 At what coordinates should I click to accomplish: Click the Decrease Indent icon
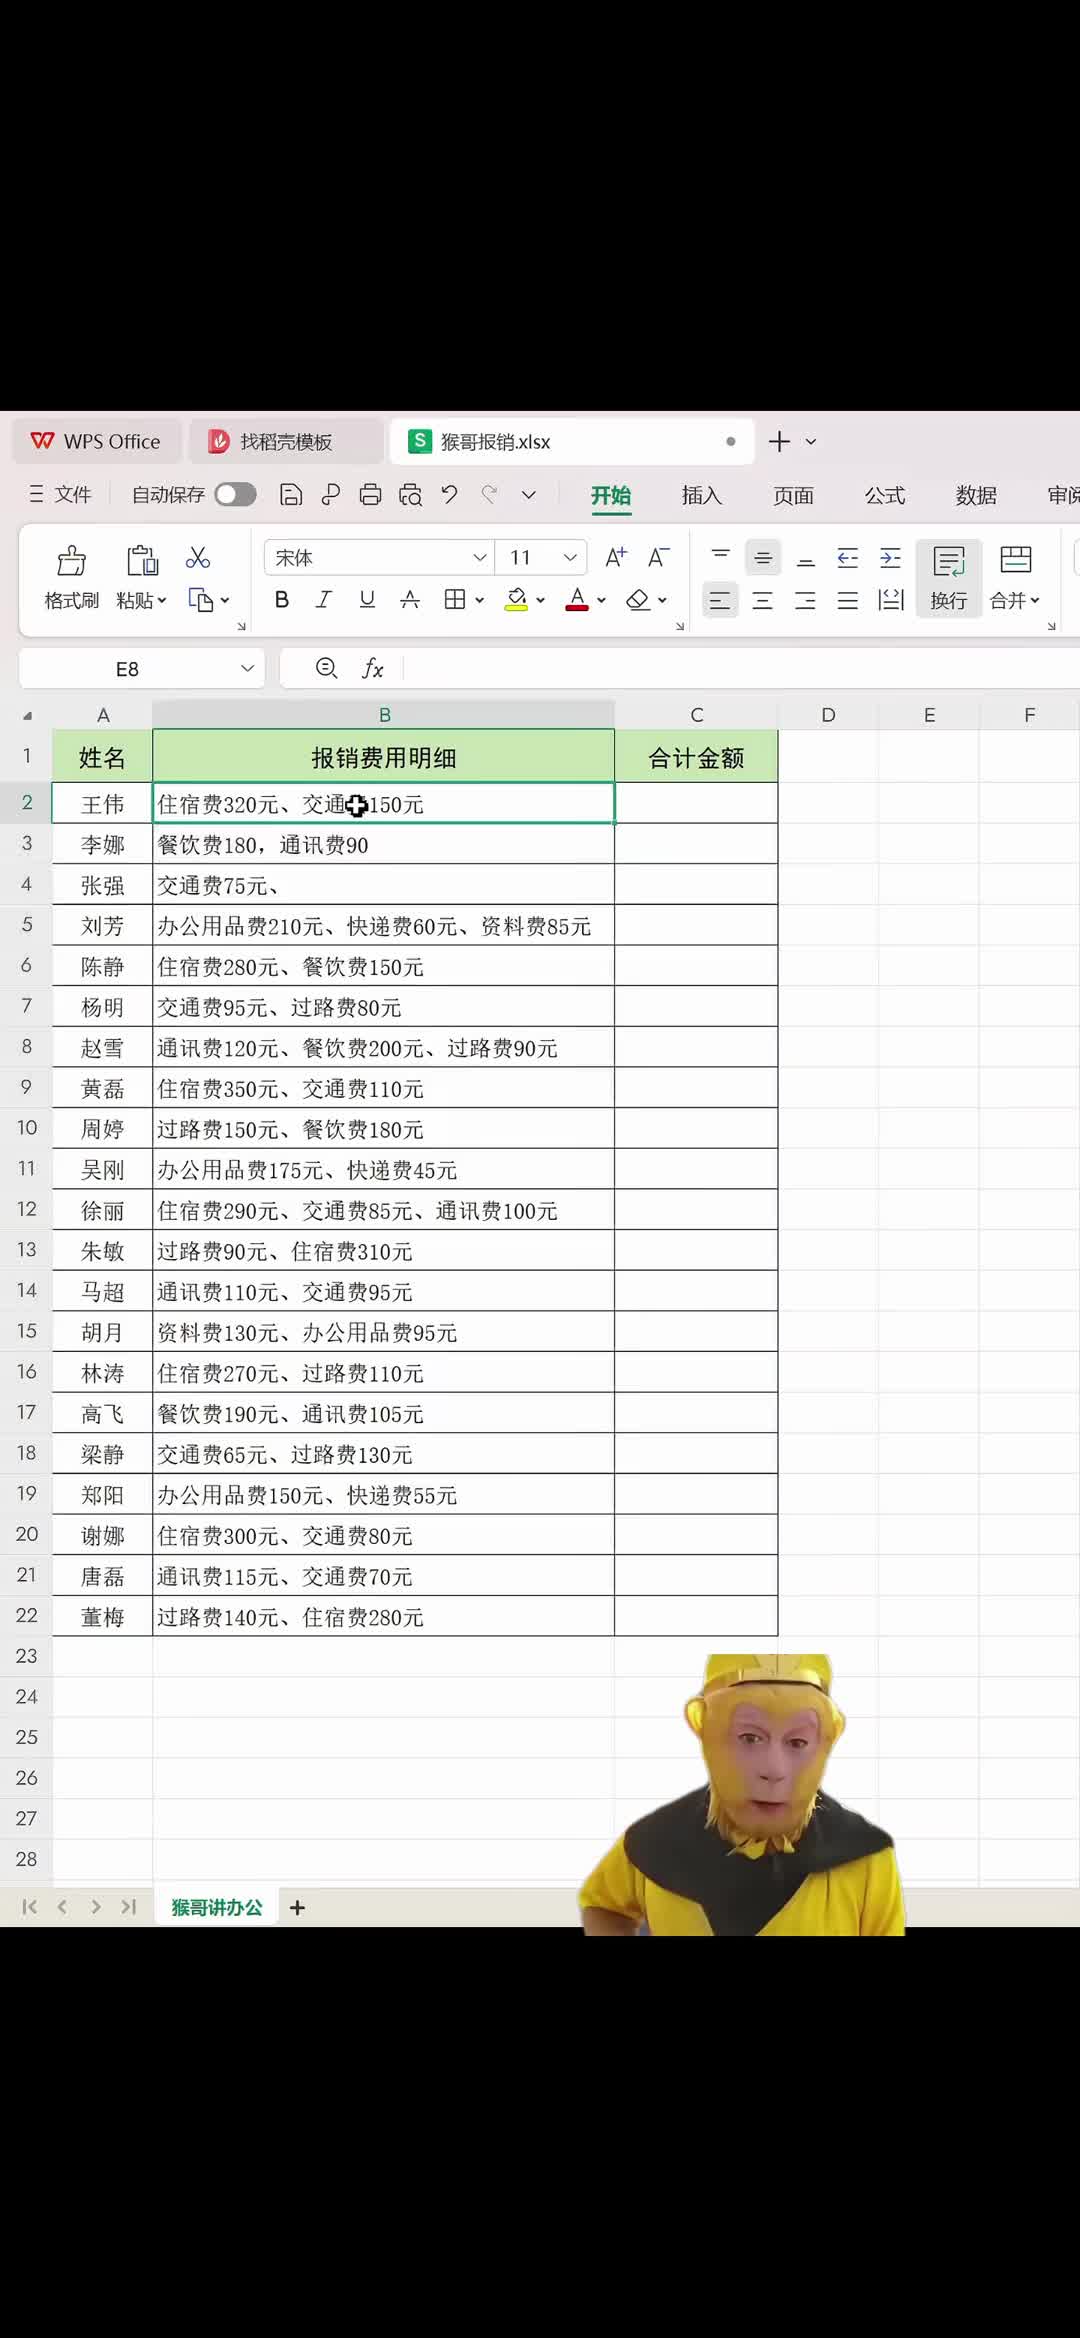coord(848,557)
